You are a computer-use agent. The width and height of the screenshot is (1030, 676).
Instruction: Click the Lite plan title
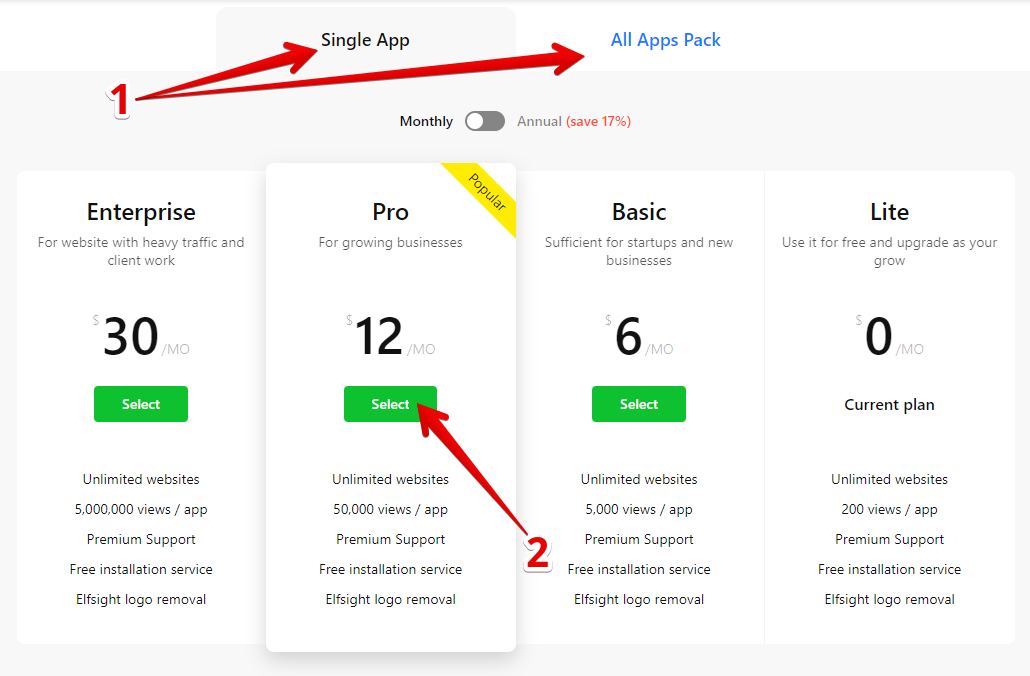click(888, 211)
